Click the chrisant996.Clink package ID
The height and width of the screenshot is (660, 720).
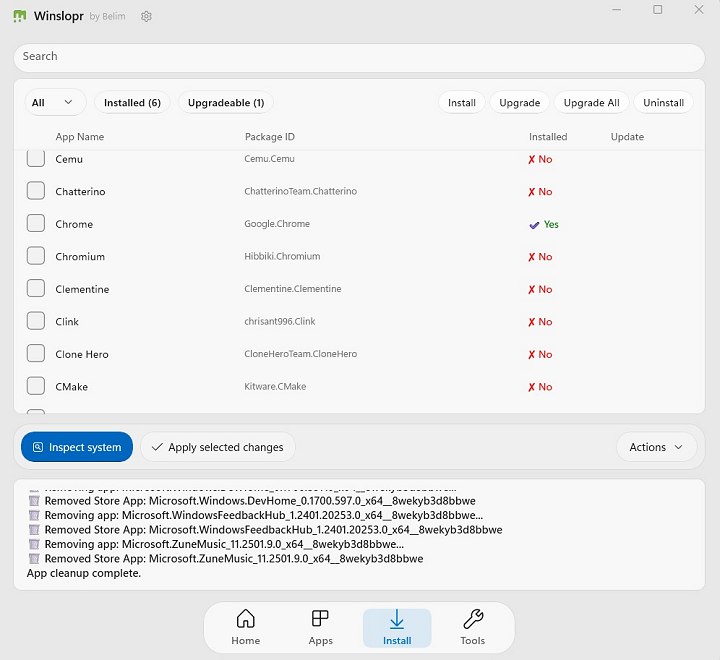(x=280, y=321)
